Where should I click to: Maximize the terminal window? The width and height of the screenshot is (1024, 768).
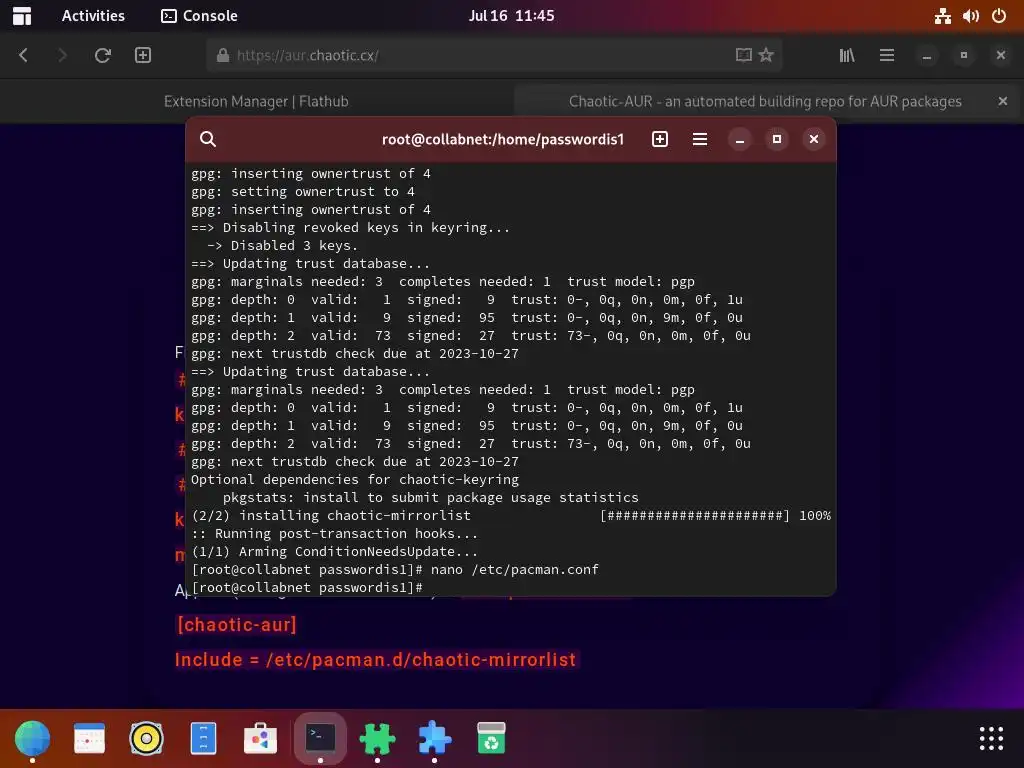[776, 139]
